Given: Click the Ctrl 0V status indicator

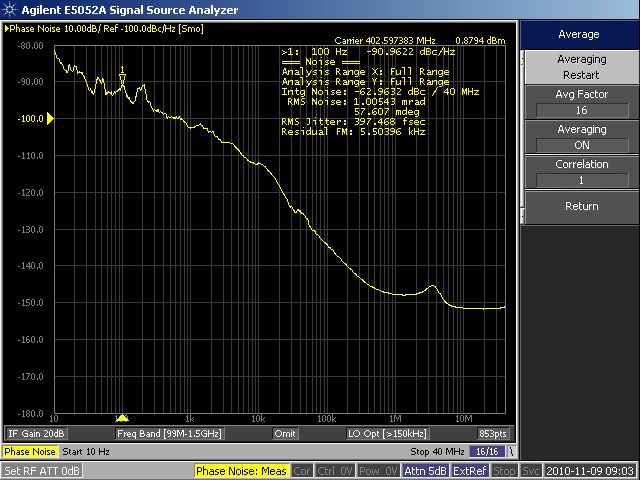Looking at the screenshot, I should pos(335,471).
